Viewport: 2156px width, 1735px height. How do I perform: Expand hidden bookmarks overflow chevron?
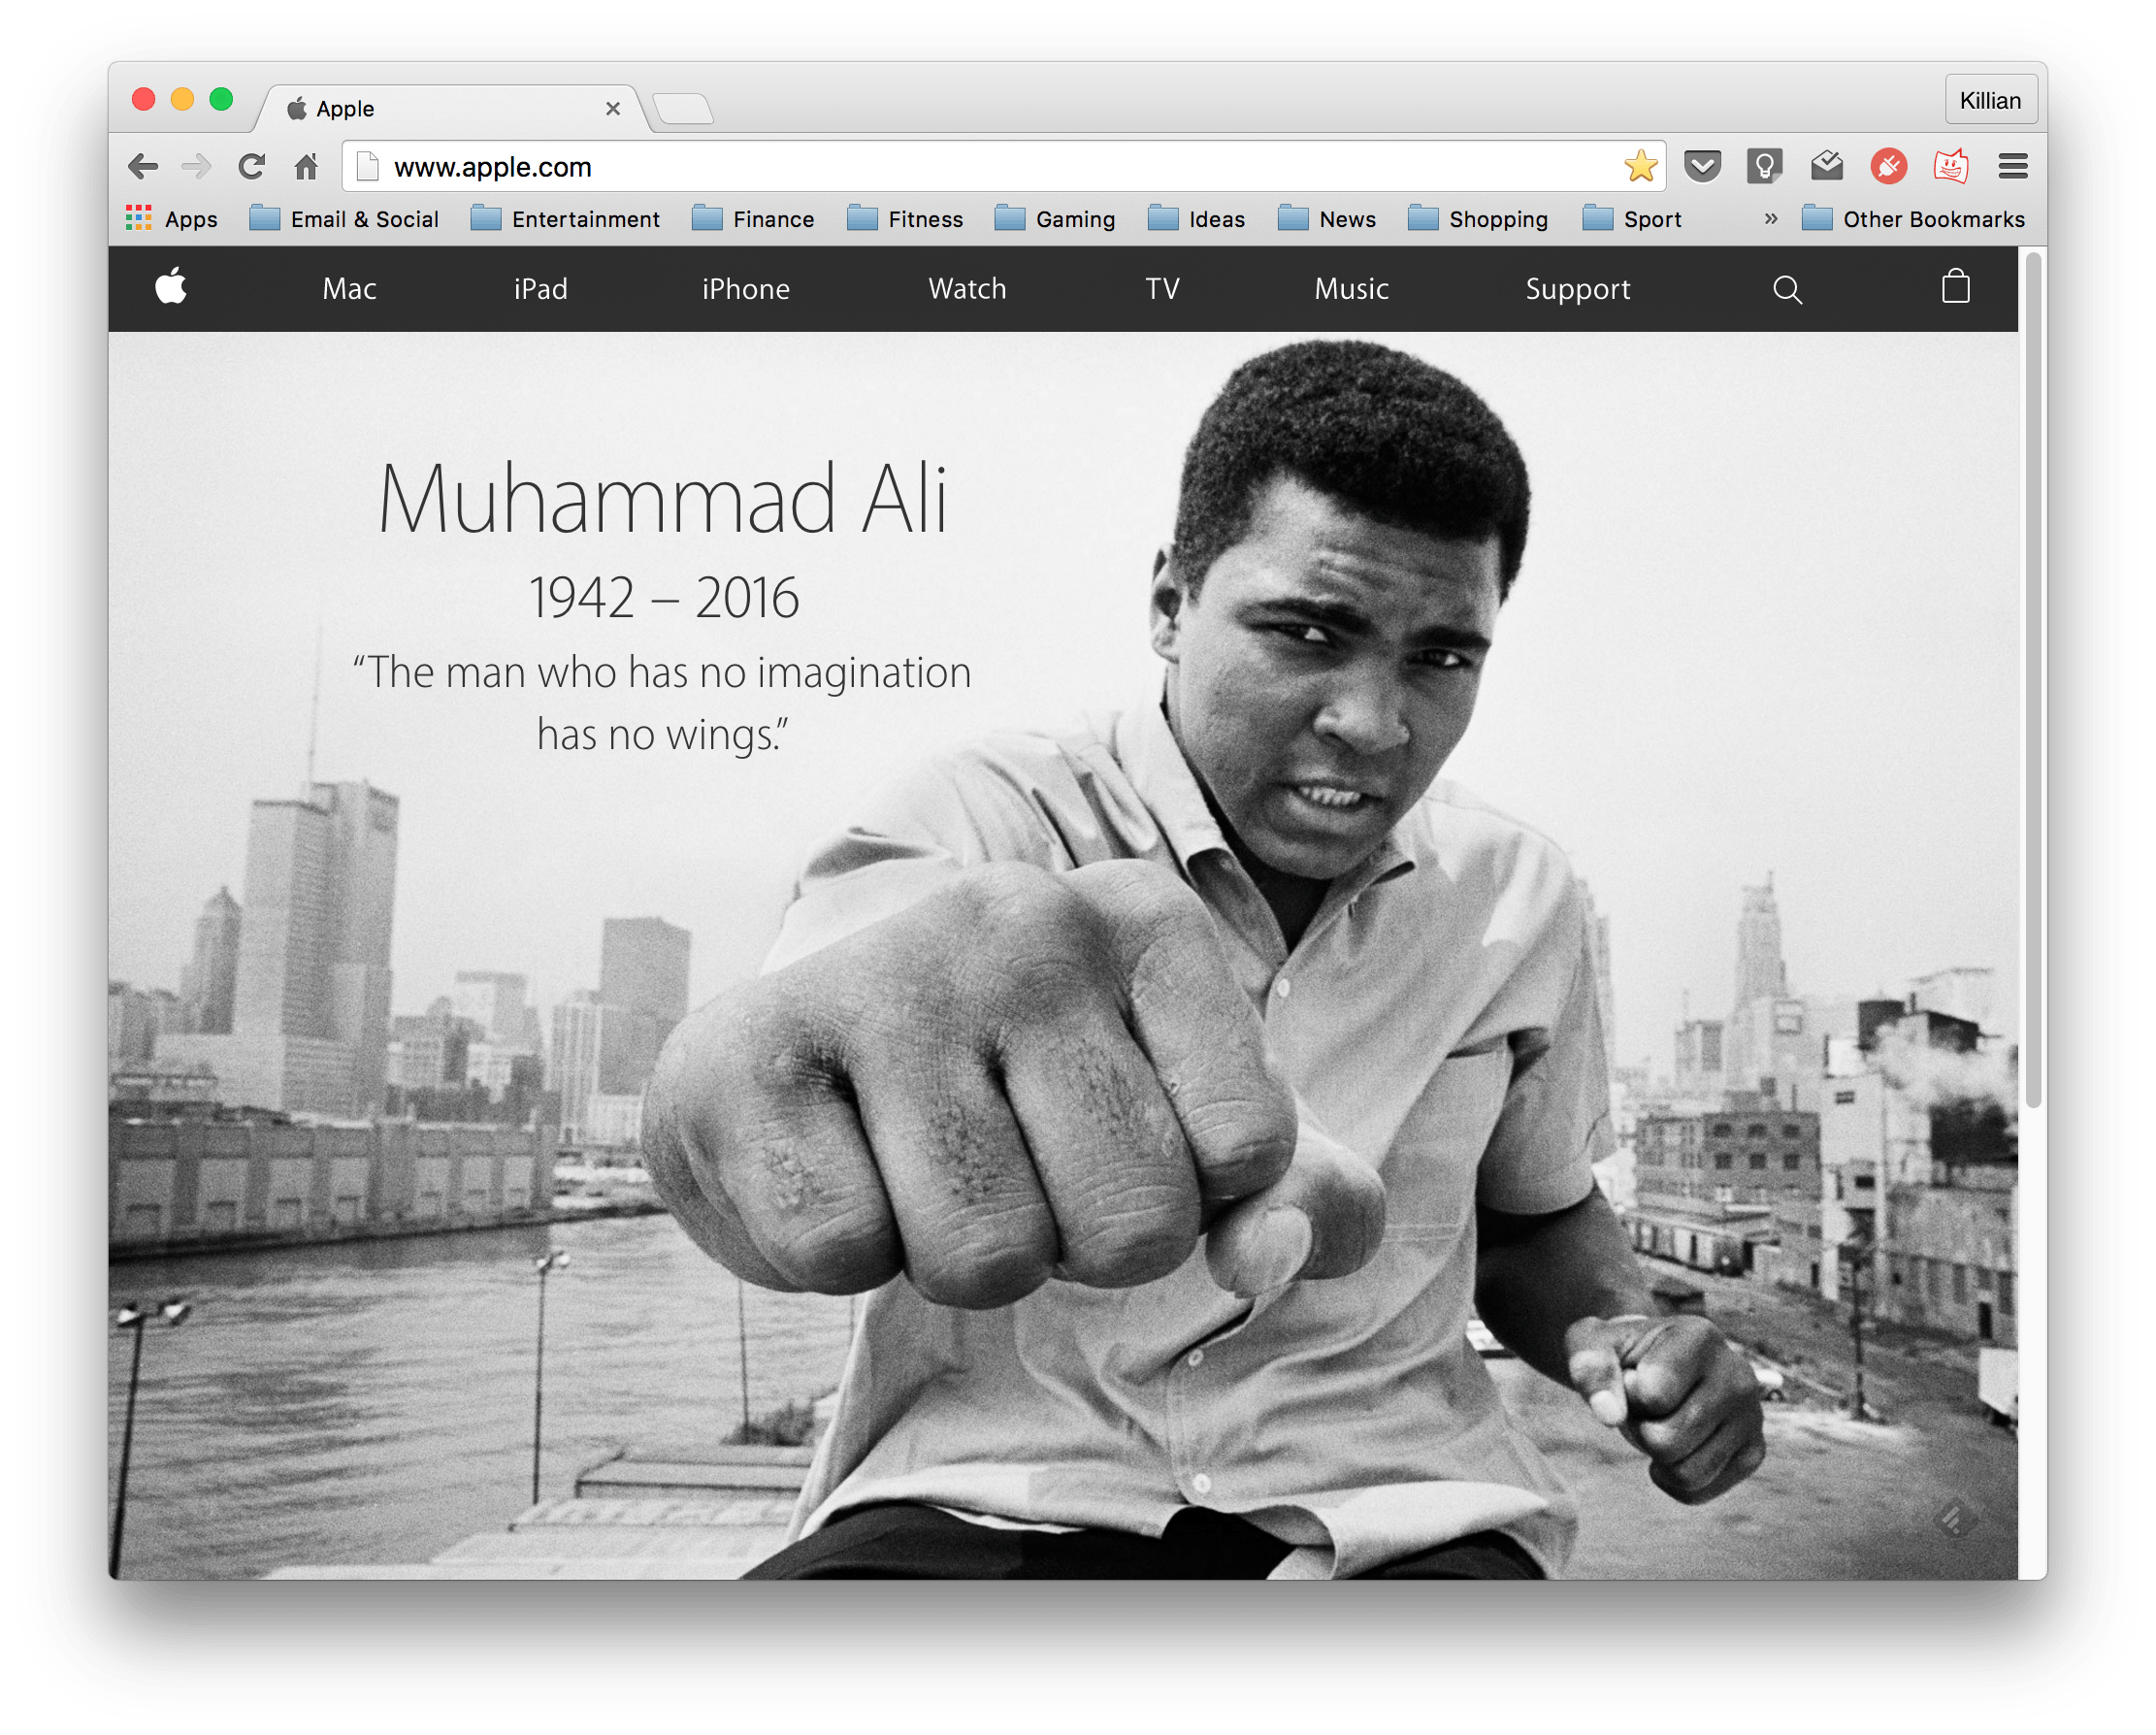(1771, 218)
